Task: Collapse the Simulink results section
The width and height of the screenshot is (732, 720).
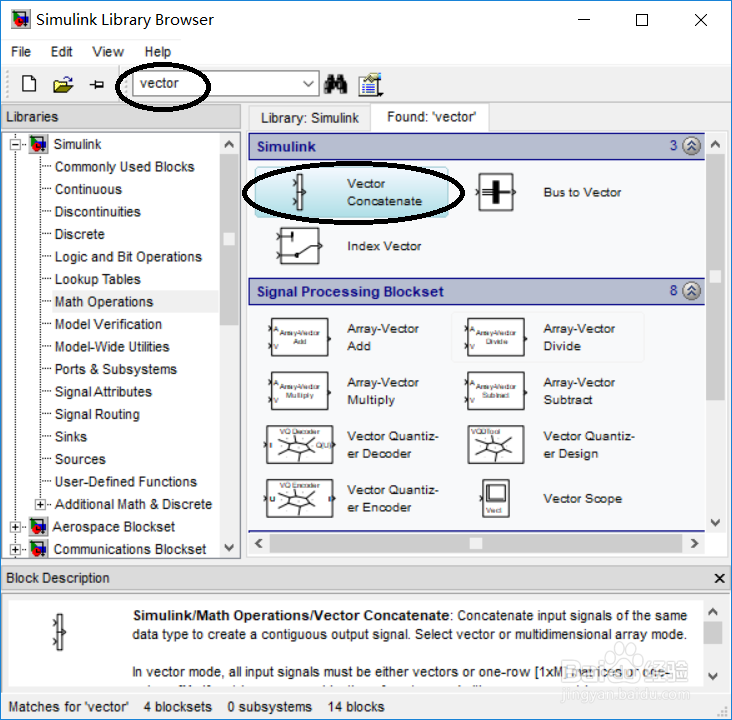Action: pos(691,146)
